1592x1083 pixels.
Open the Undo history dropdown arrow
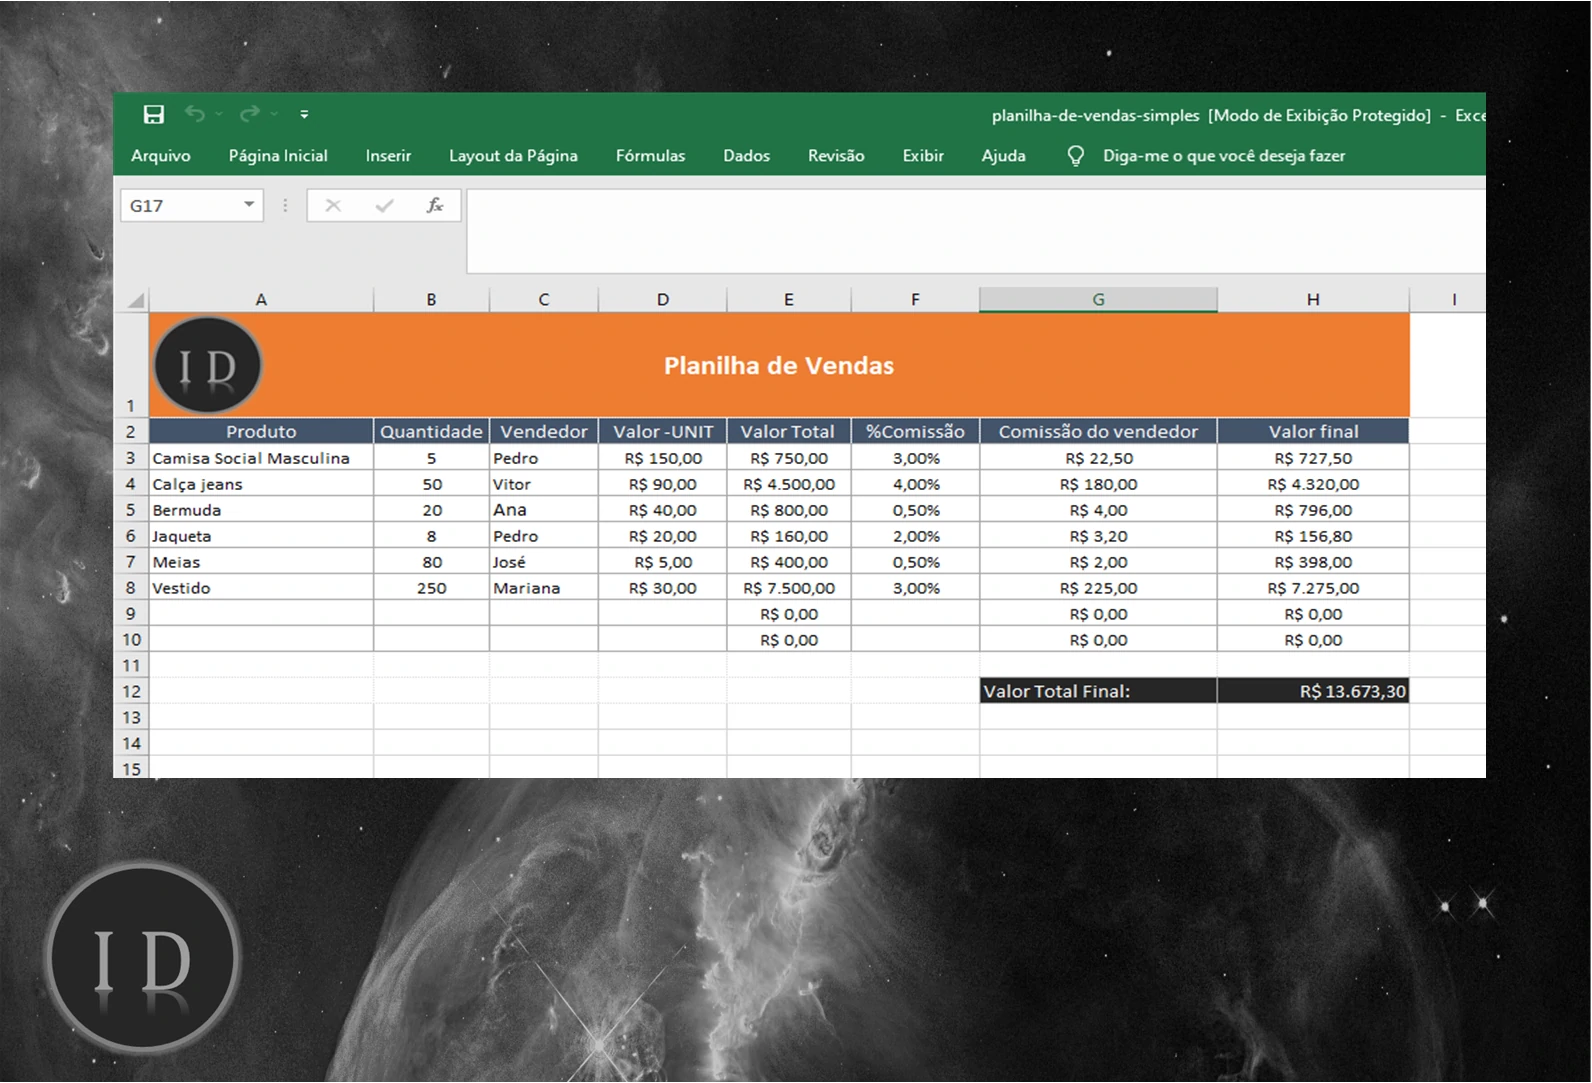point(219,115)
